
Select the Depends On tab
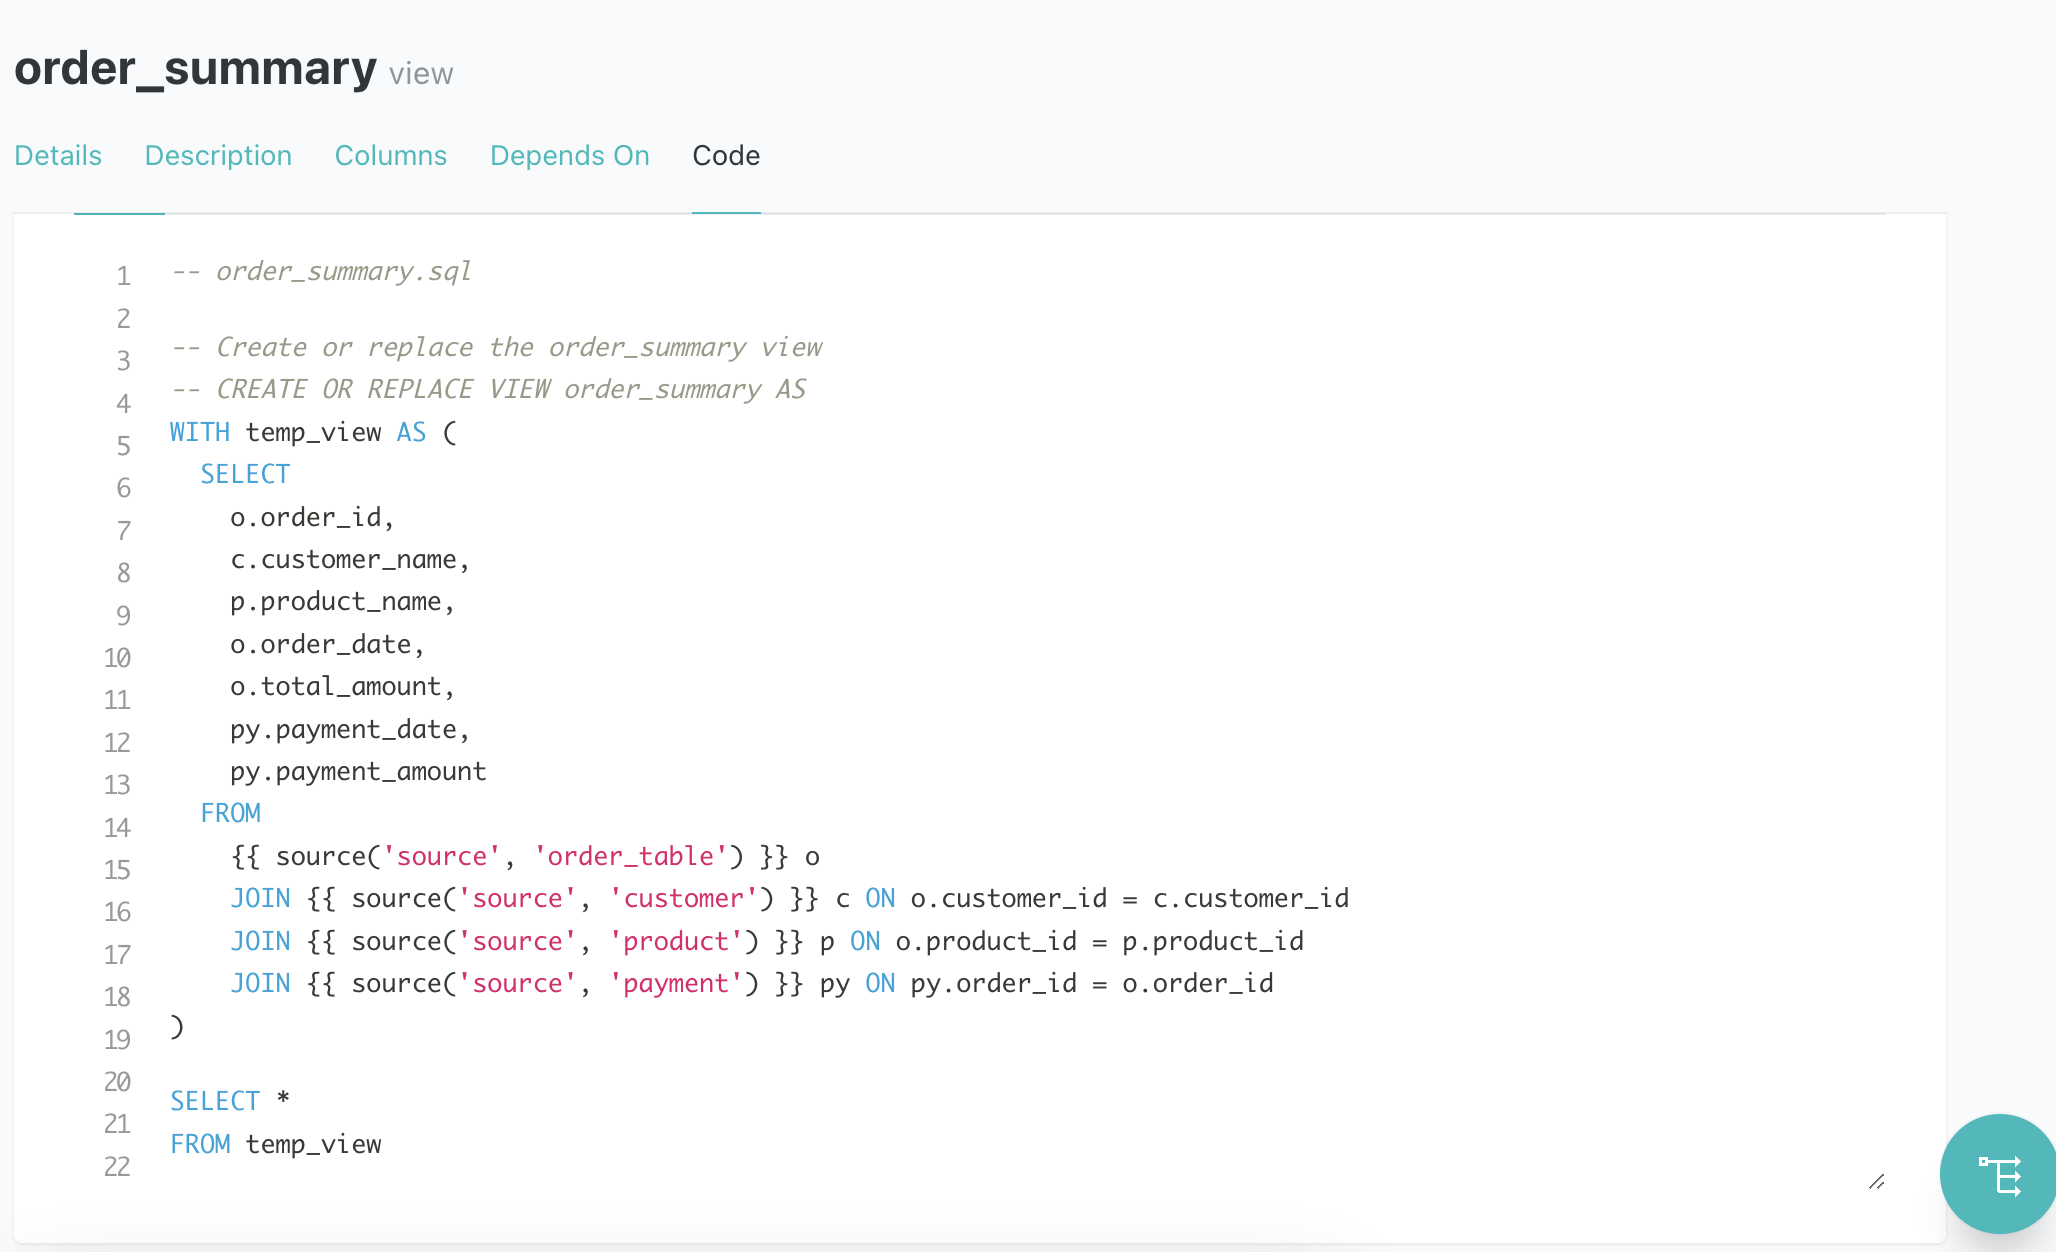click(570, 156)
